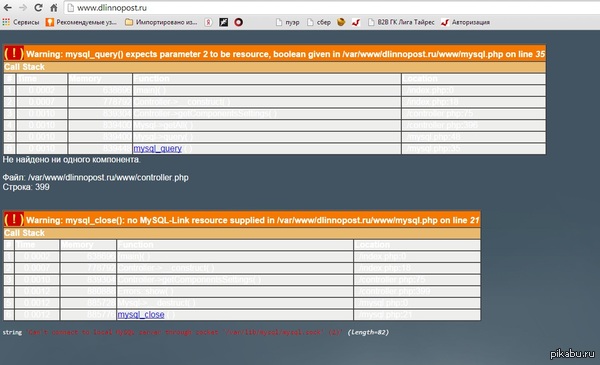Open the пуэр bookmark

[x=287, y=22]
